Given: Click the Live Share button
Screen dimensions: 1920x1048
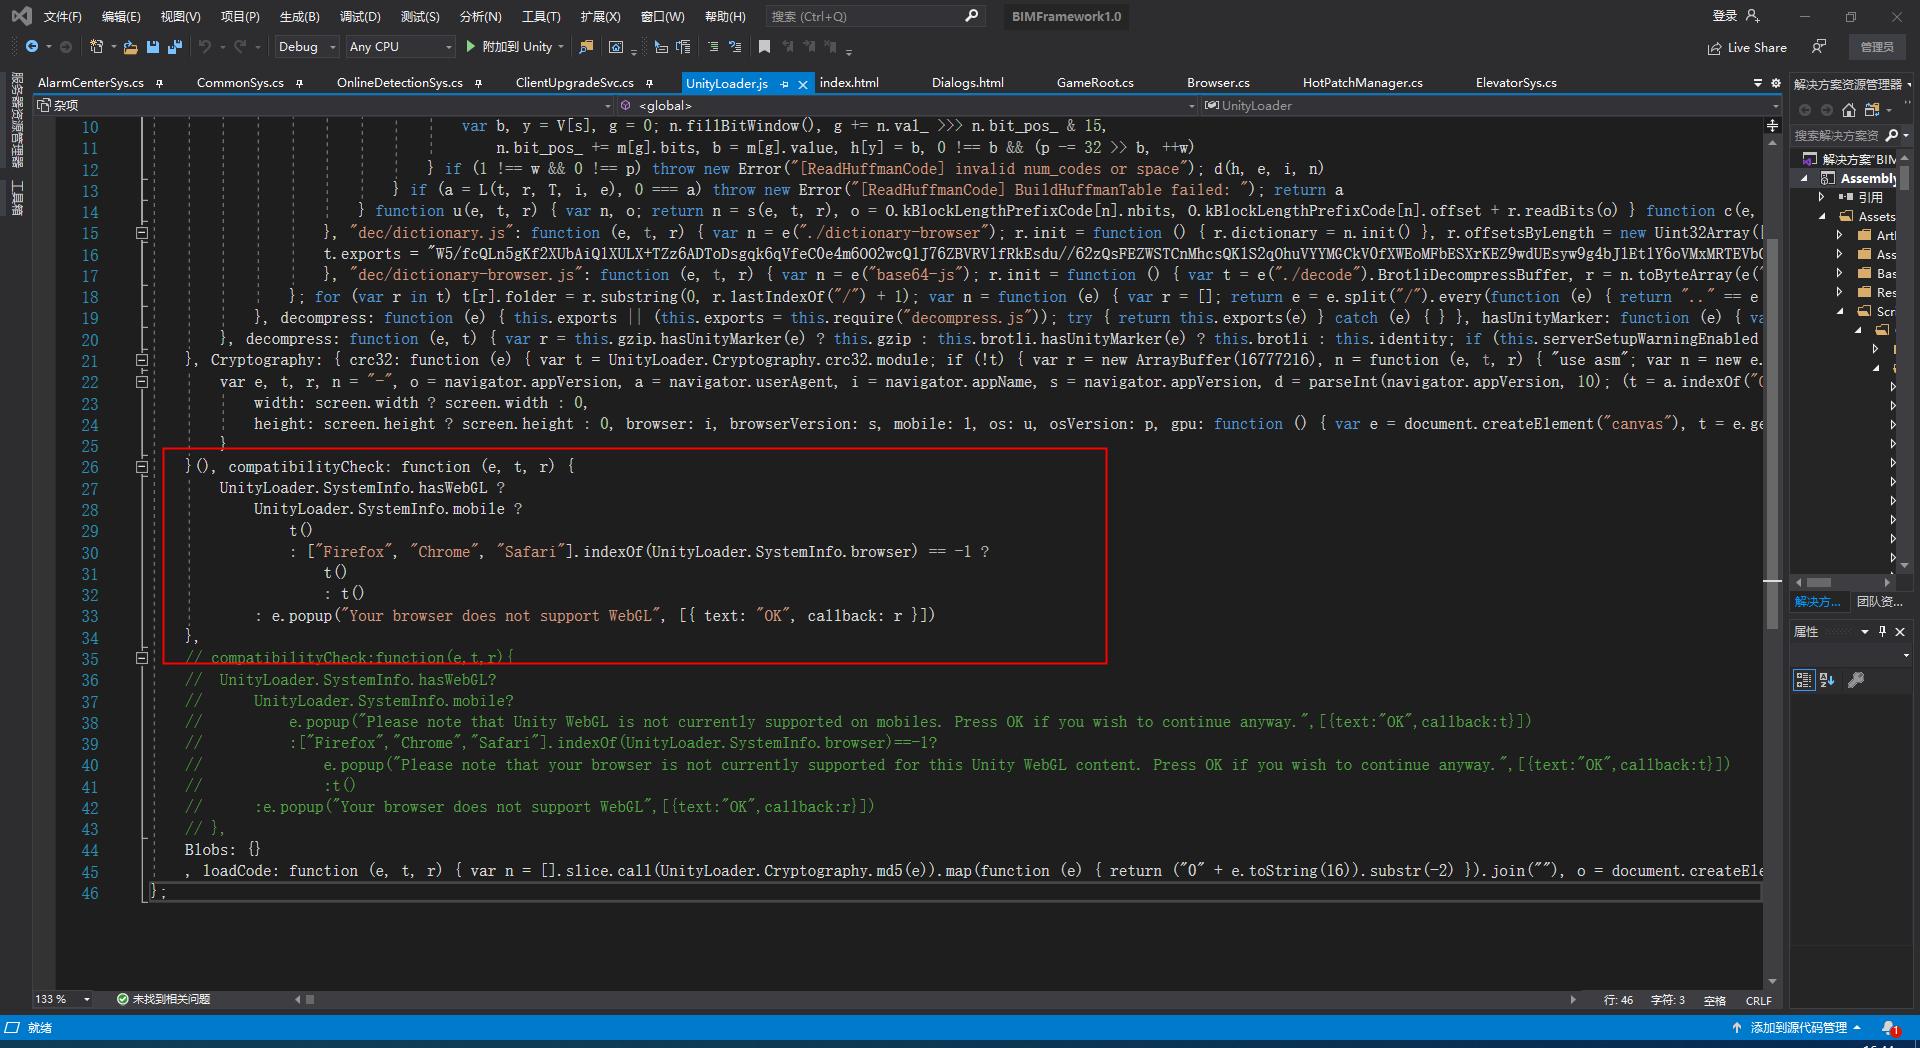Looking at the screenshot, I should pyautogui.click(x=1747, y=47).
